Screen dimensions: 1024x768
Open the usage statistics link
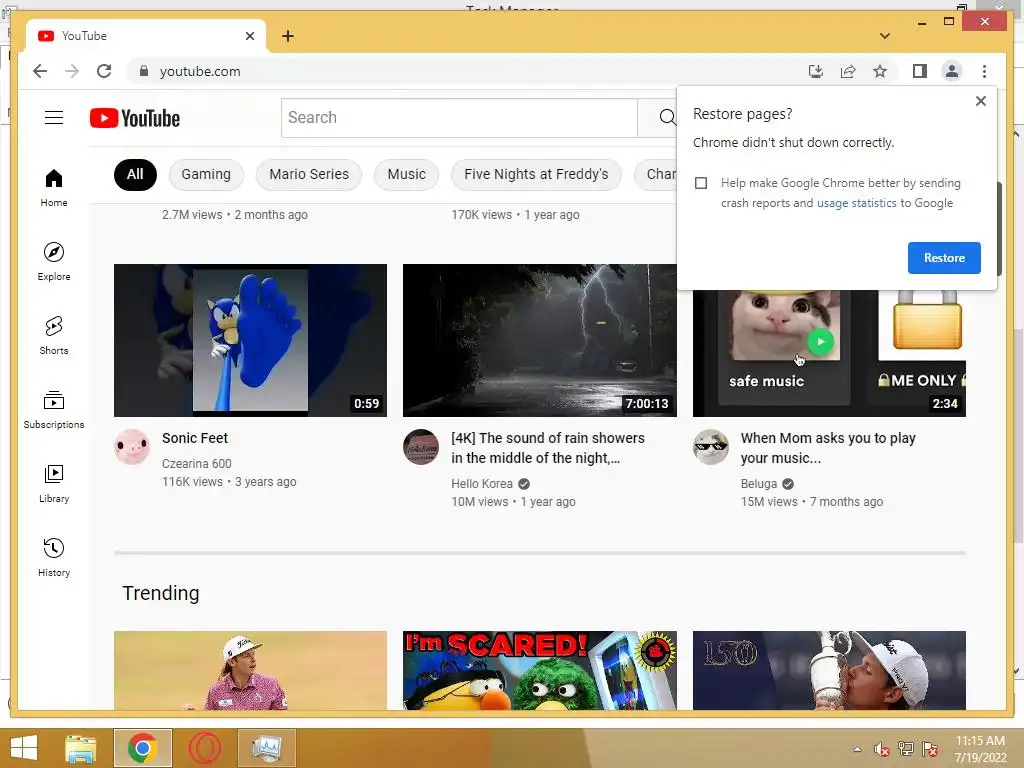[856, 203]
